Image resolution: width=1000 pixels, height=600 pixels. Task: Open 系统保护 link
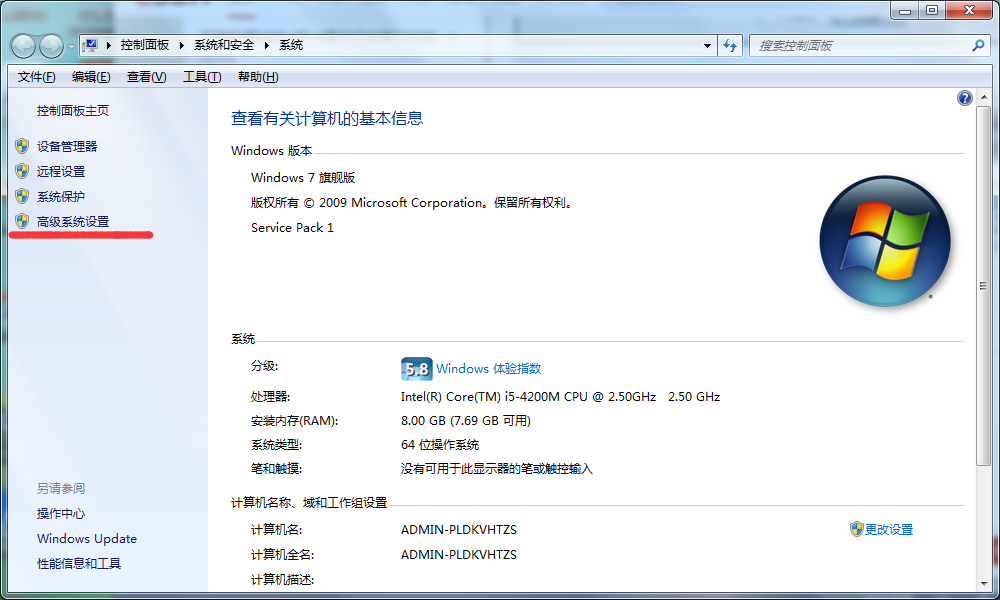point(61,196)
